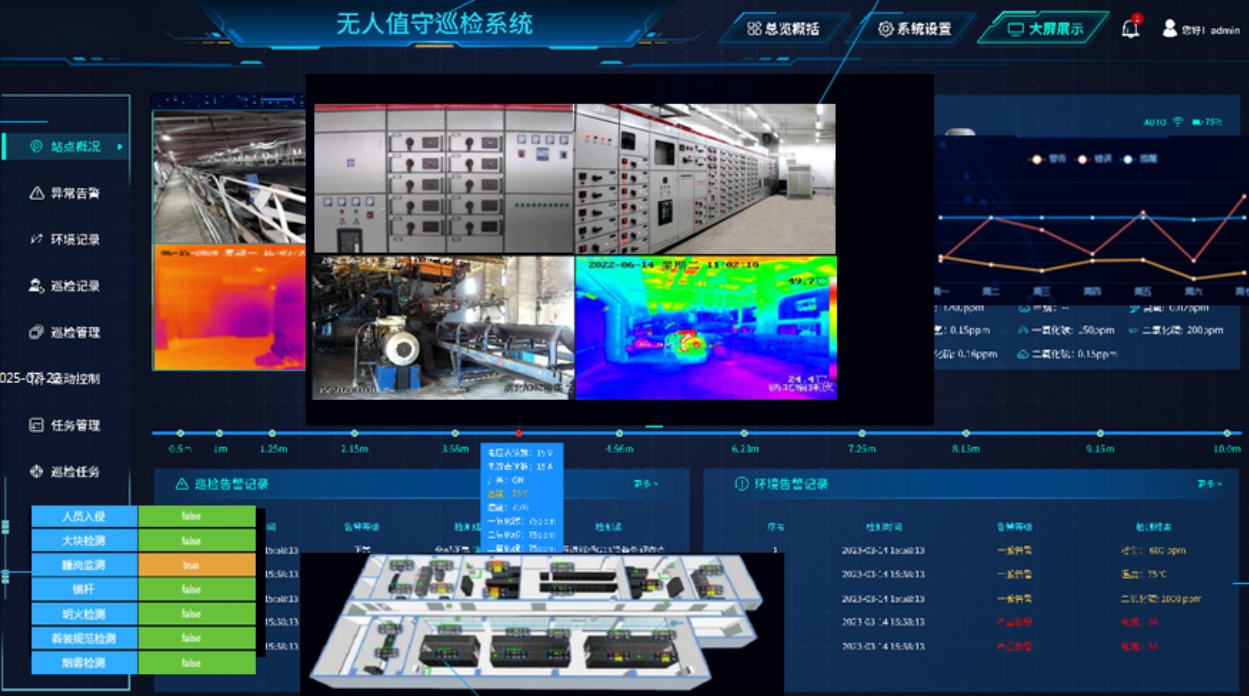Screen dimensions: 1249x696
Task: Toggle the 烟雾检测 false status cell
Action: [x=197, y=662]
